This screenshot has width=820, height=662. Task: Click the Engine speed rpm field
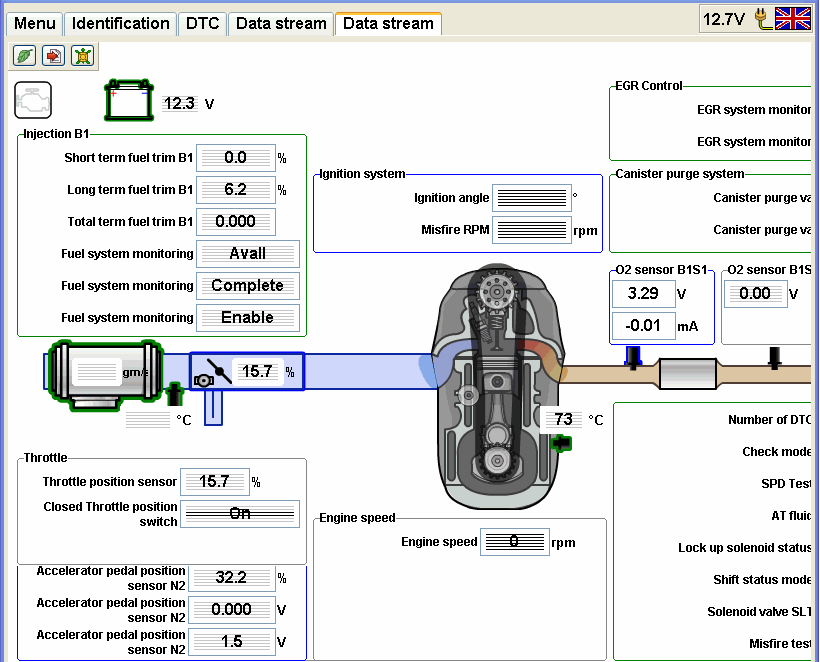click(x=514, y=542)
